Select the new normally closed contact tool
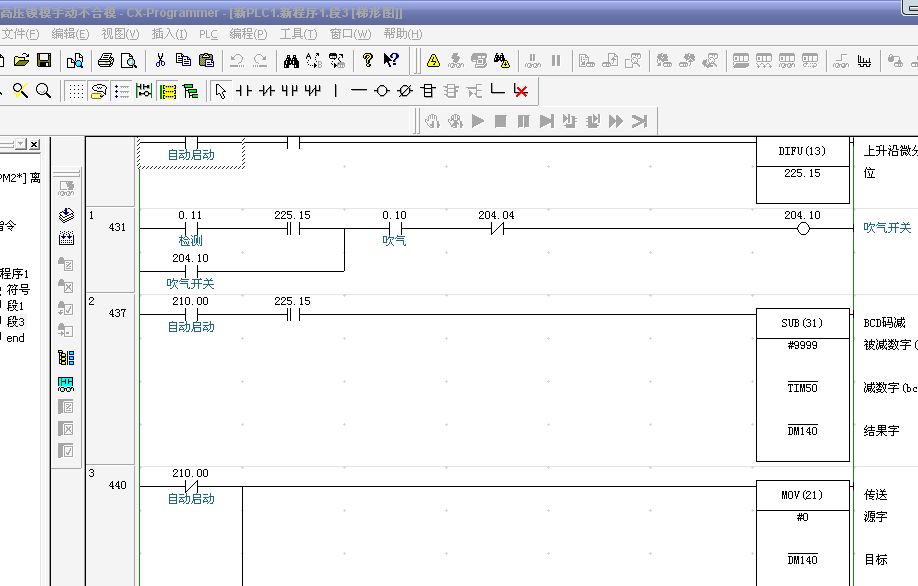 pyautogui.click(x=266, y=91)
